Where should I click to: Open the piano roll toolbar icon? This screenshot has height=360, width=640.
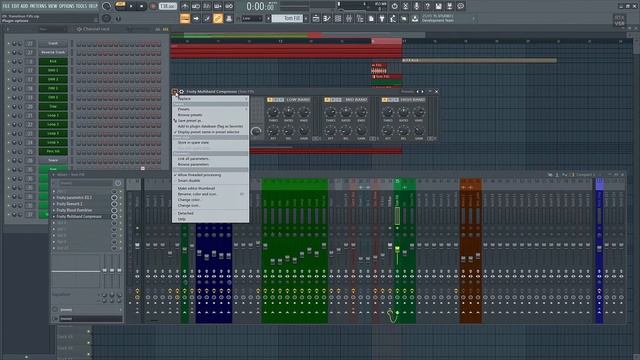327,18
